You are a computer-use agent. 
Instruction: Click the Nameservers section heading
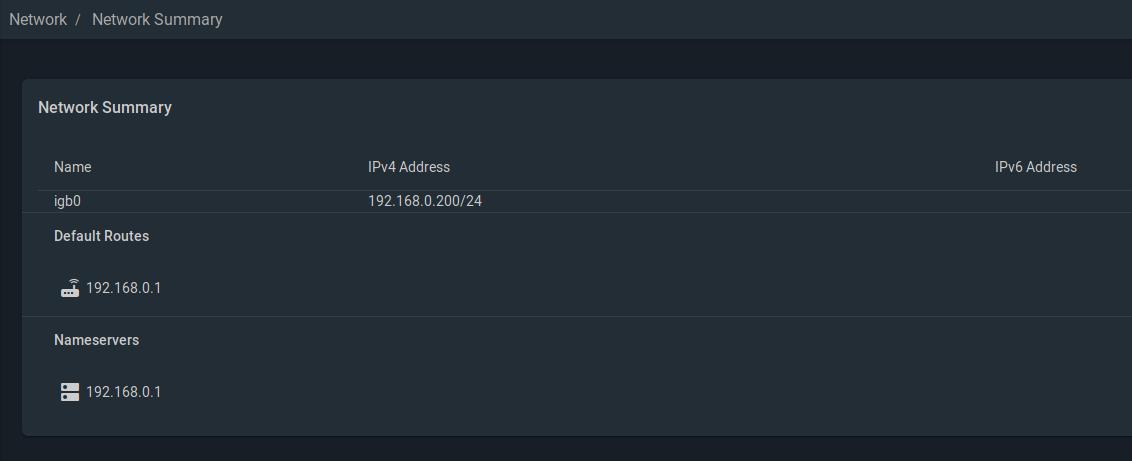pos(96,340)
